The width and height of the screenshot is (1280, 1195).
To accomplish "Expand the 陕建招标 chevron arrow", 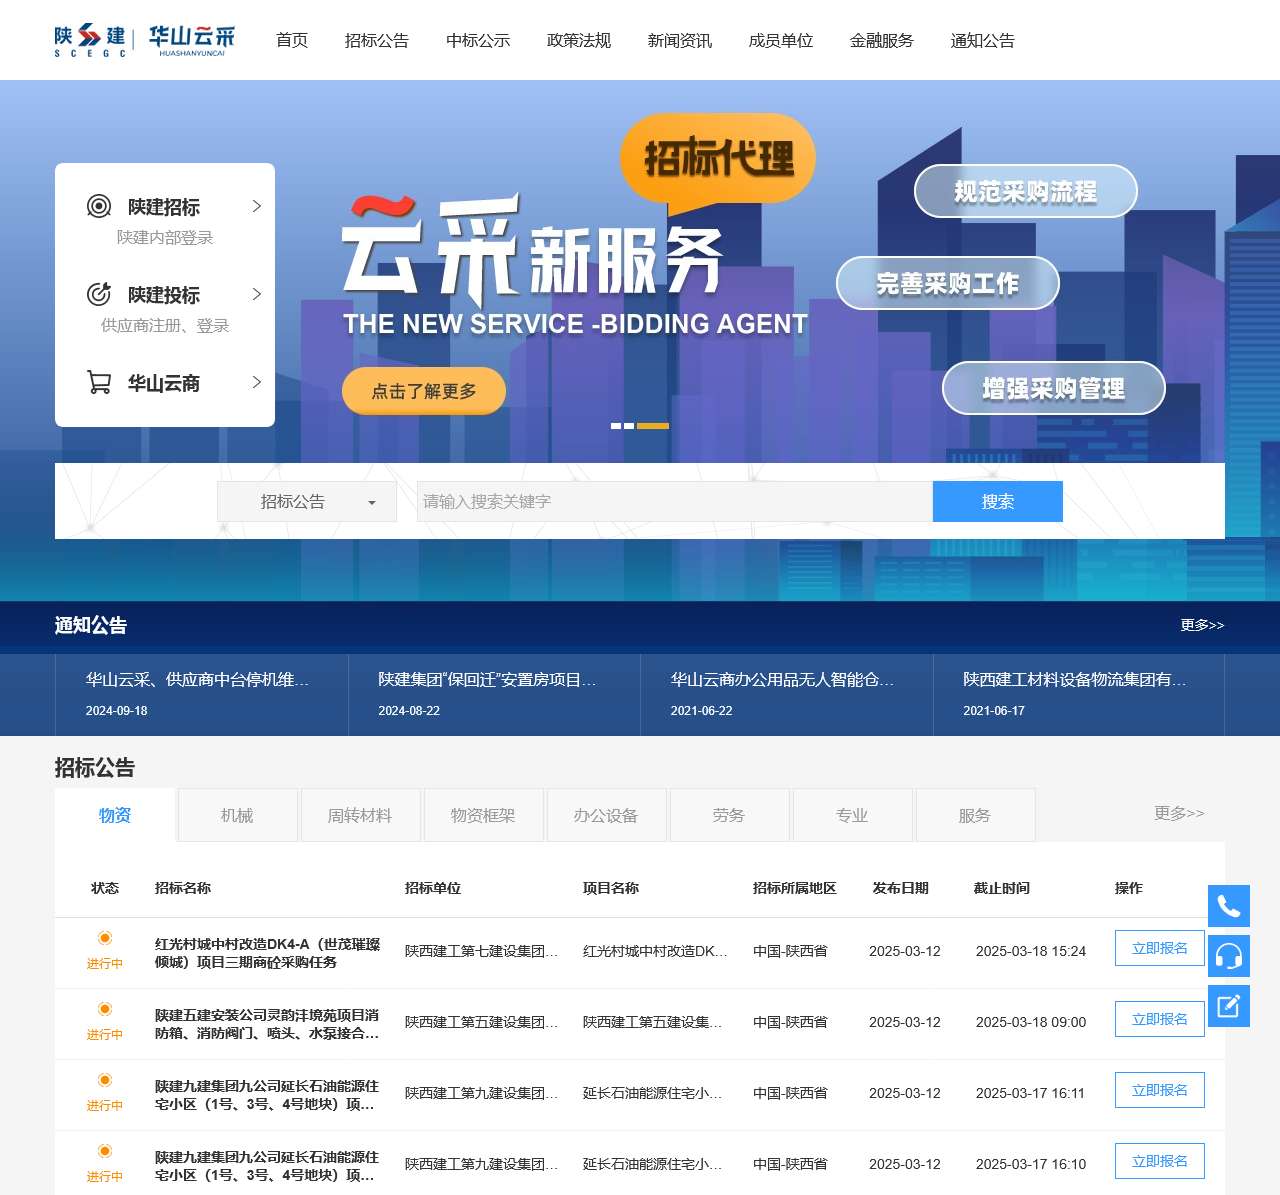I will tap(257, 206).
